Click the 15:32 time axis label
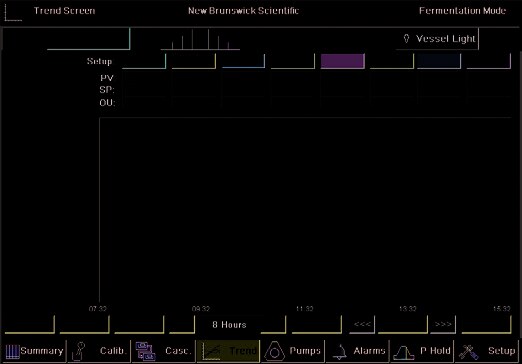Image resolution: width=522 pixels, height=364 pixels. (x=502, y=309)
